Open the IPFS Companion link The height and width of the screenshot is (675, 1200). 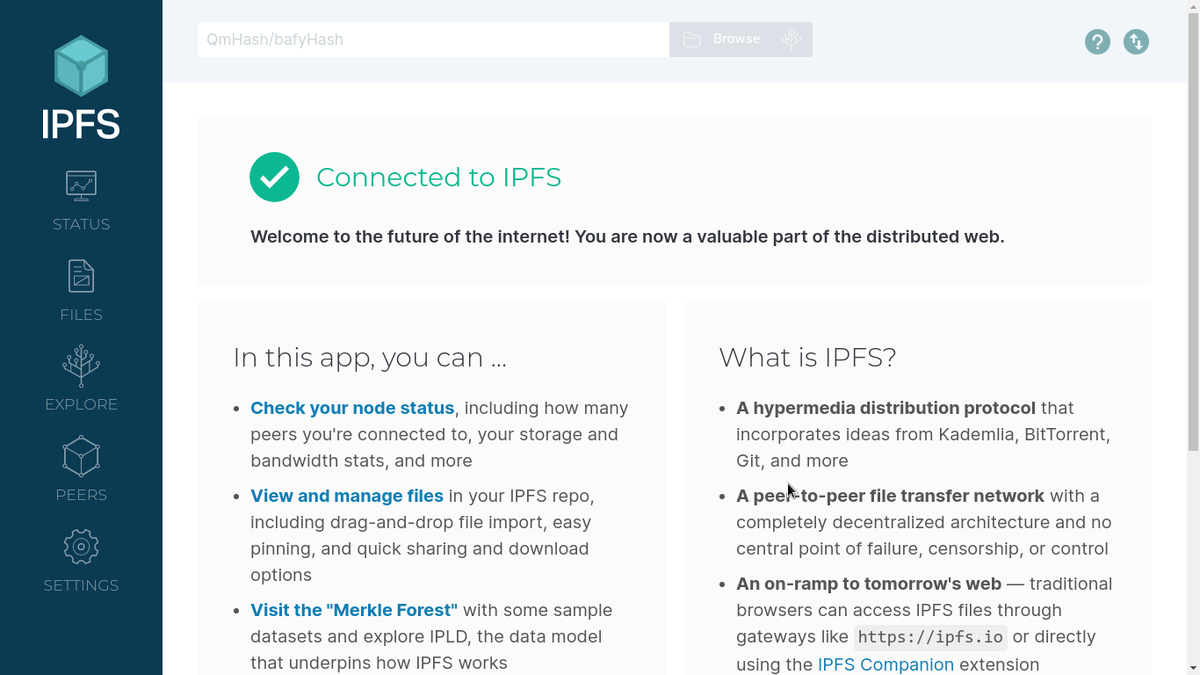tap(886, 664)
